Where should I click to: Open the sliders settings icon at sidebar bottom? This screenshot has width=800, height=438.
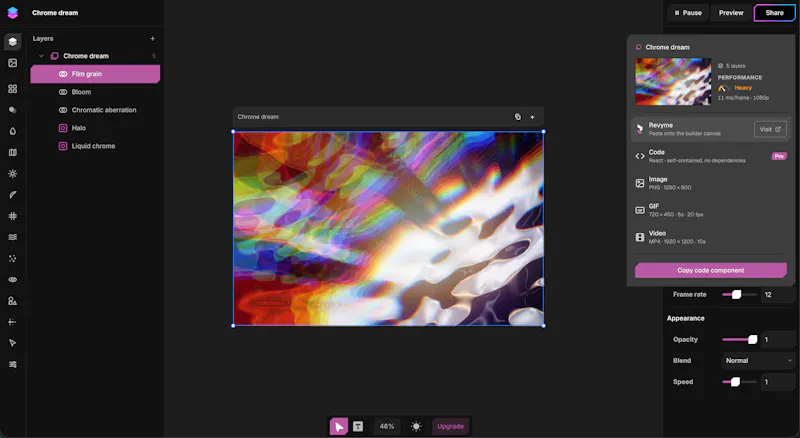tap(13, 364)
